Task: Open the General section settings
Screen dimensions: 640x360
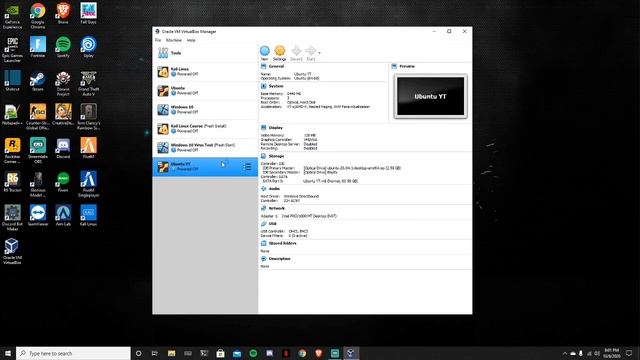Action: (276, 66)
